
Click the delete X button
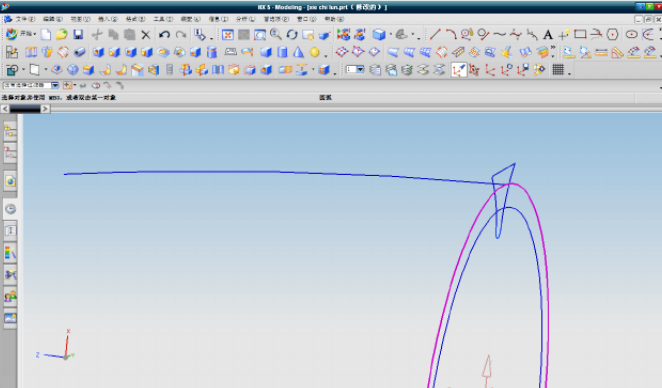[x=146, y=35]
